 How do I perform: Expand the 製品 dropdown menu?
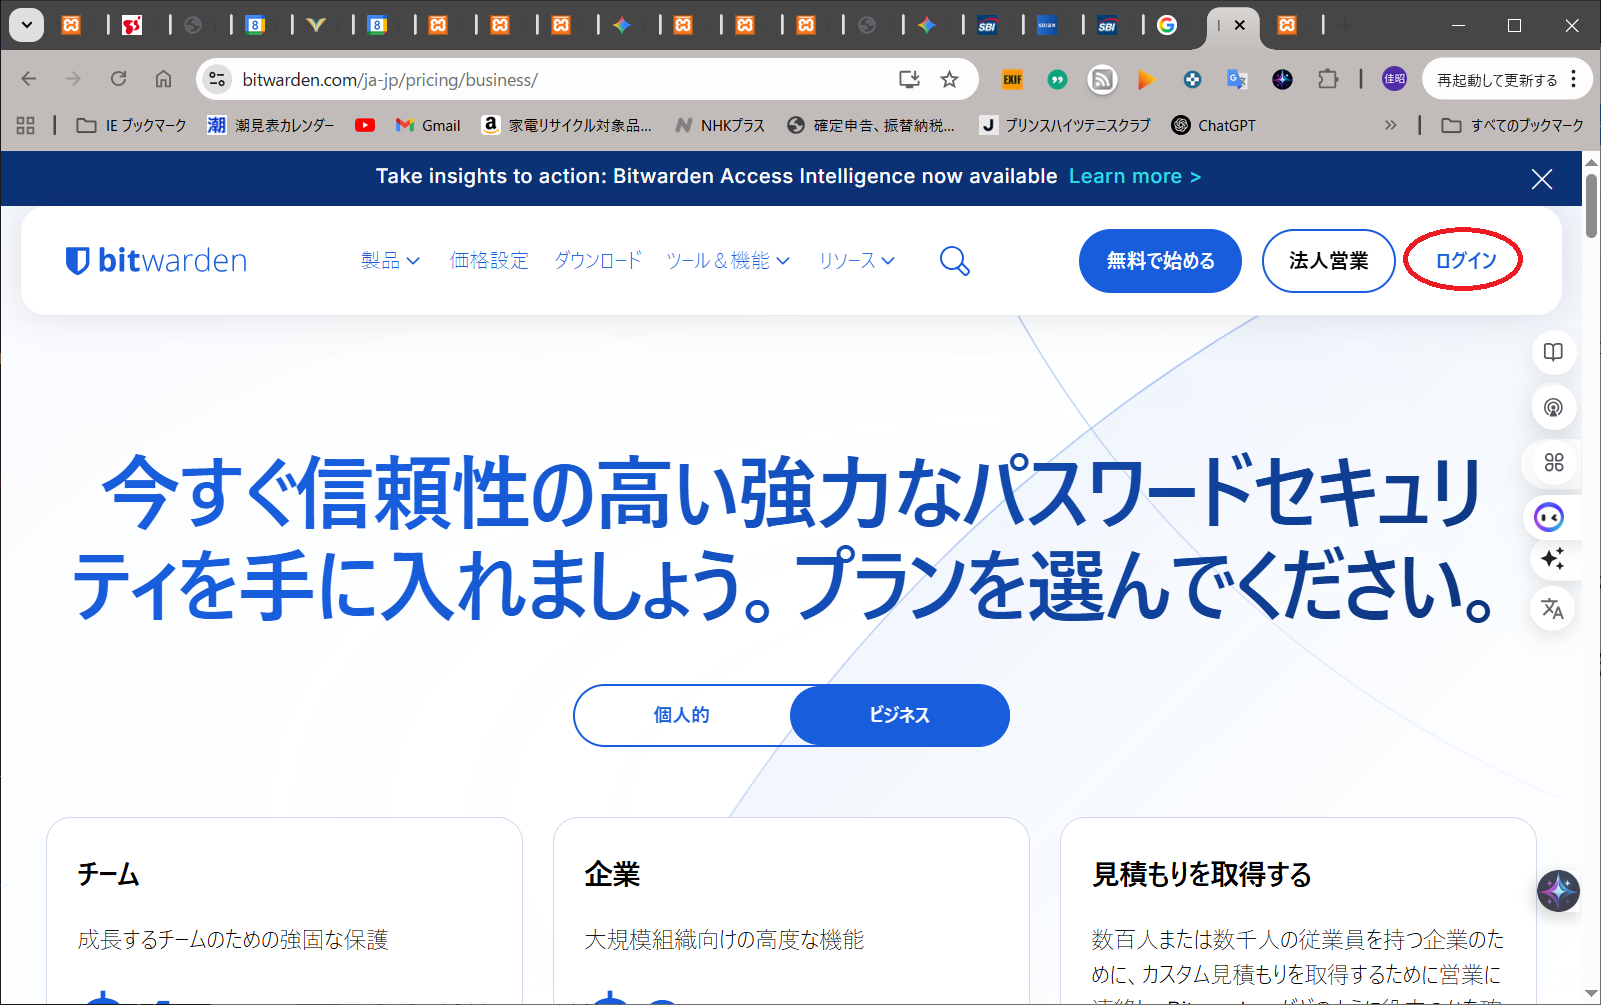tap(390, 261)
